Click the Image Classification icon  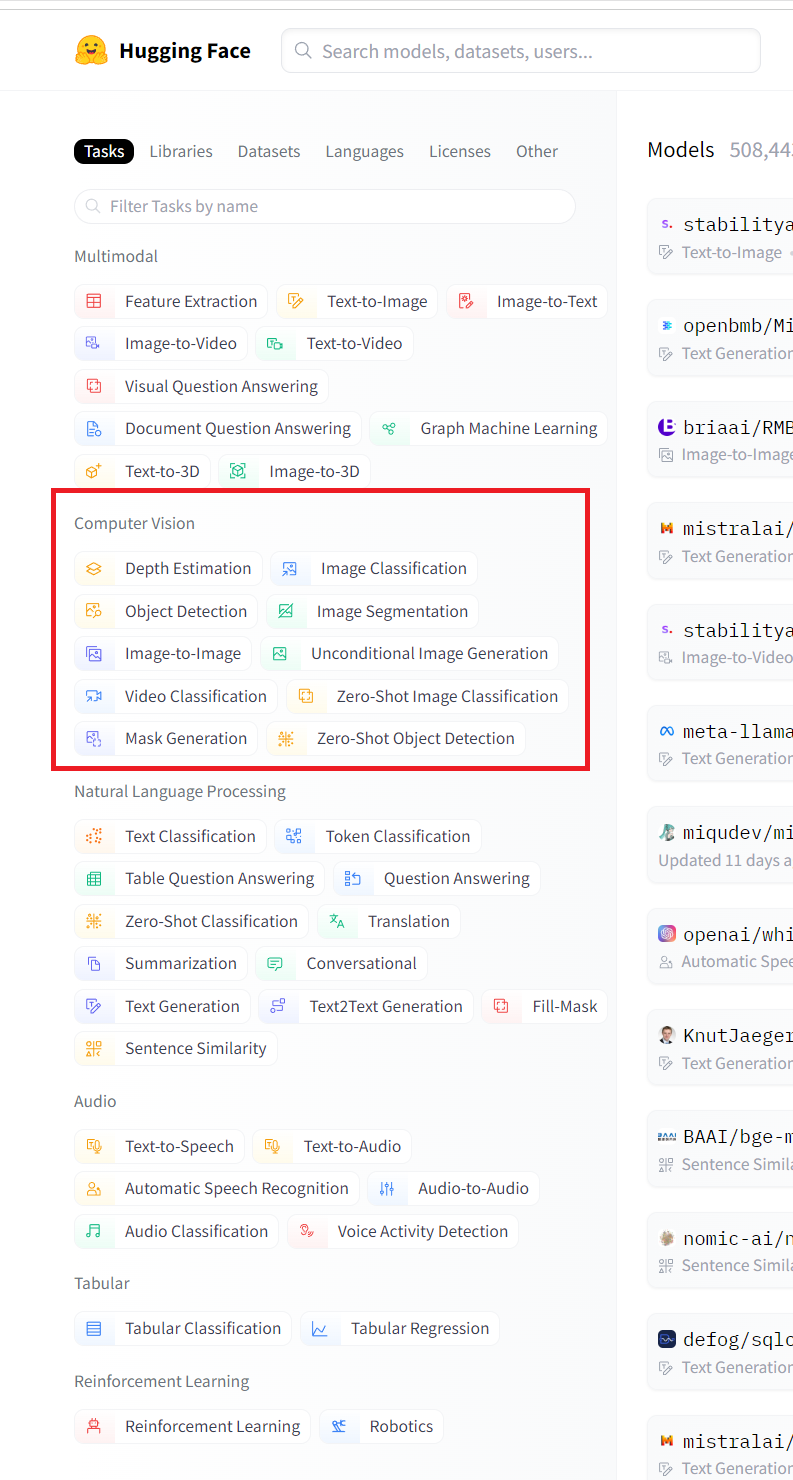(x=290, y=568)
